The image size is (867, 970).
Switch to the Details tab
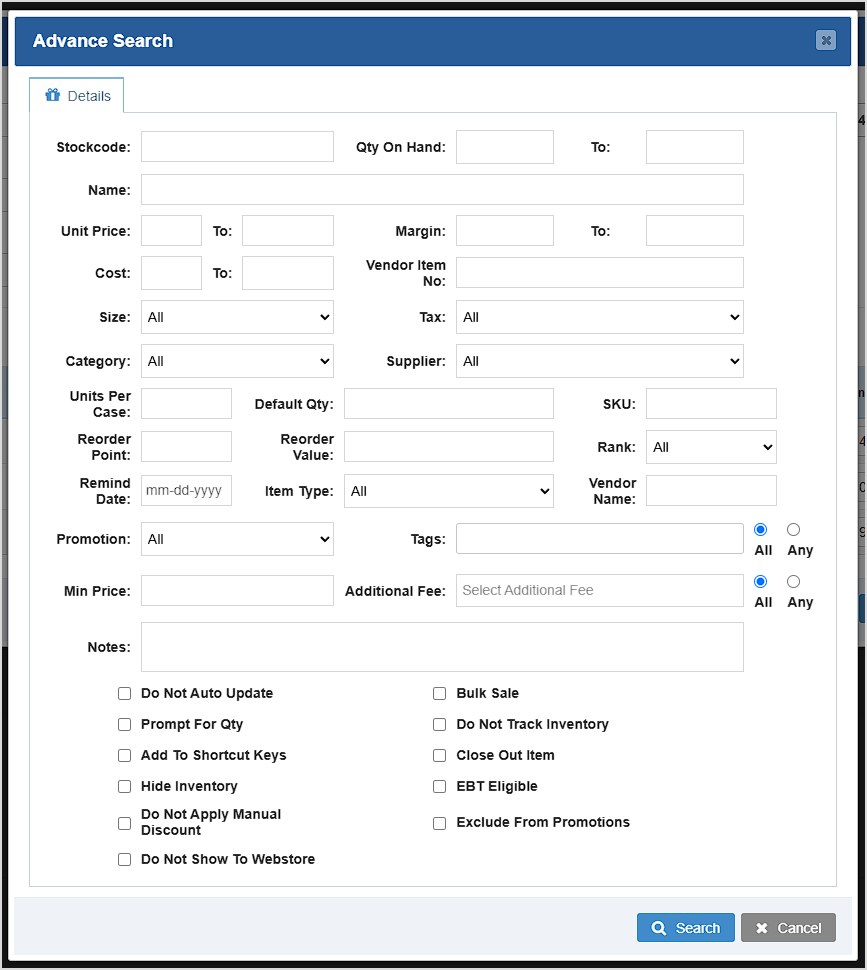coord(77,95)
